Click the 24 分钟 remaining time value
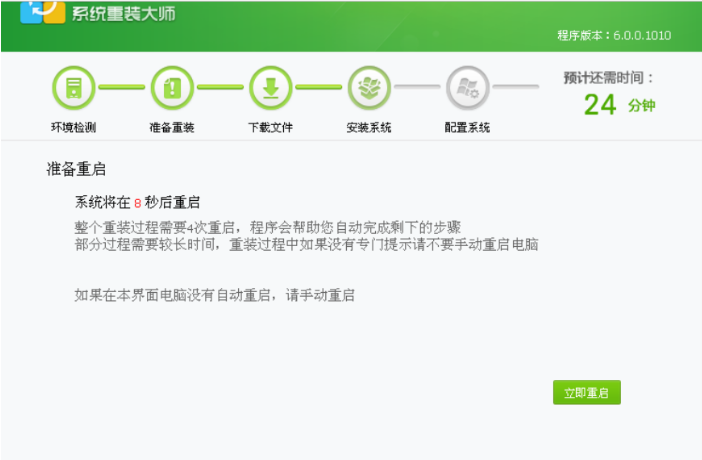702x460 pixels. coord(620,105)
